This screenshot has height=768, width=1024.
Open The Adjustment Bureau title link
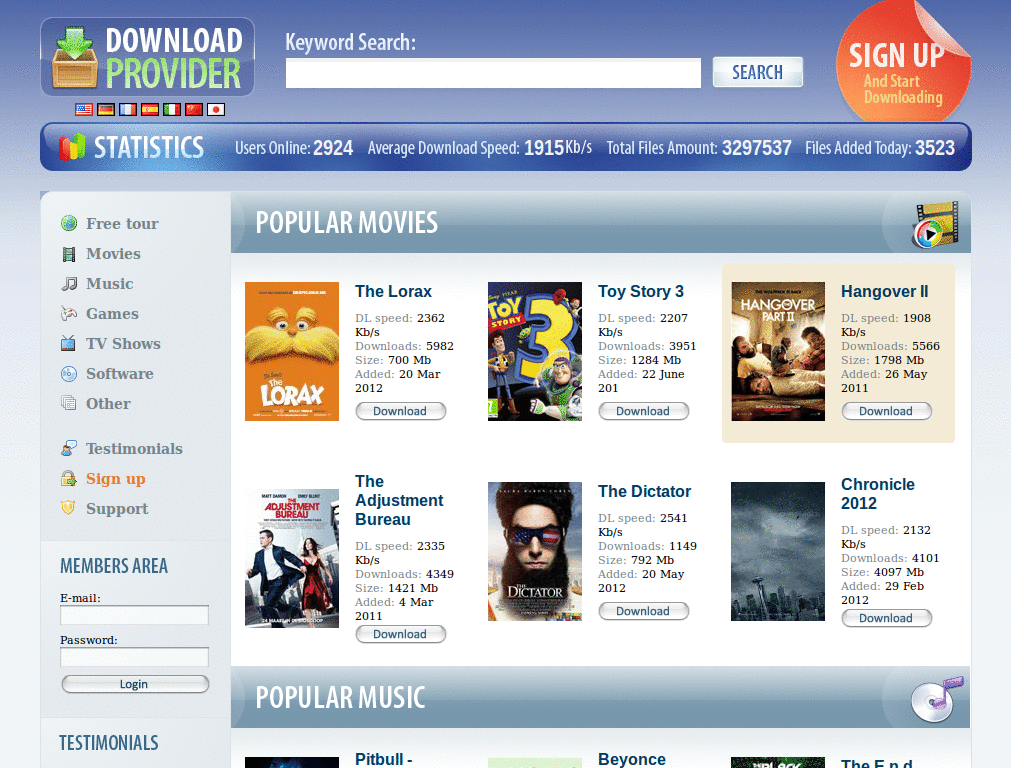pos(399,500)
